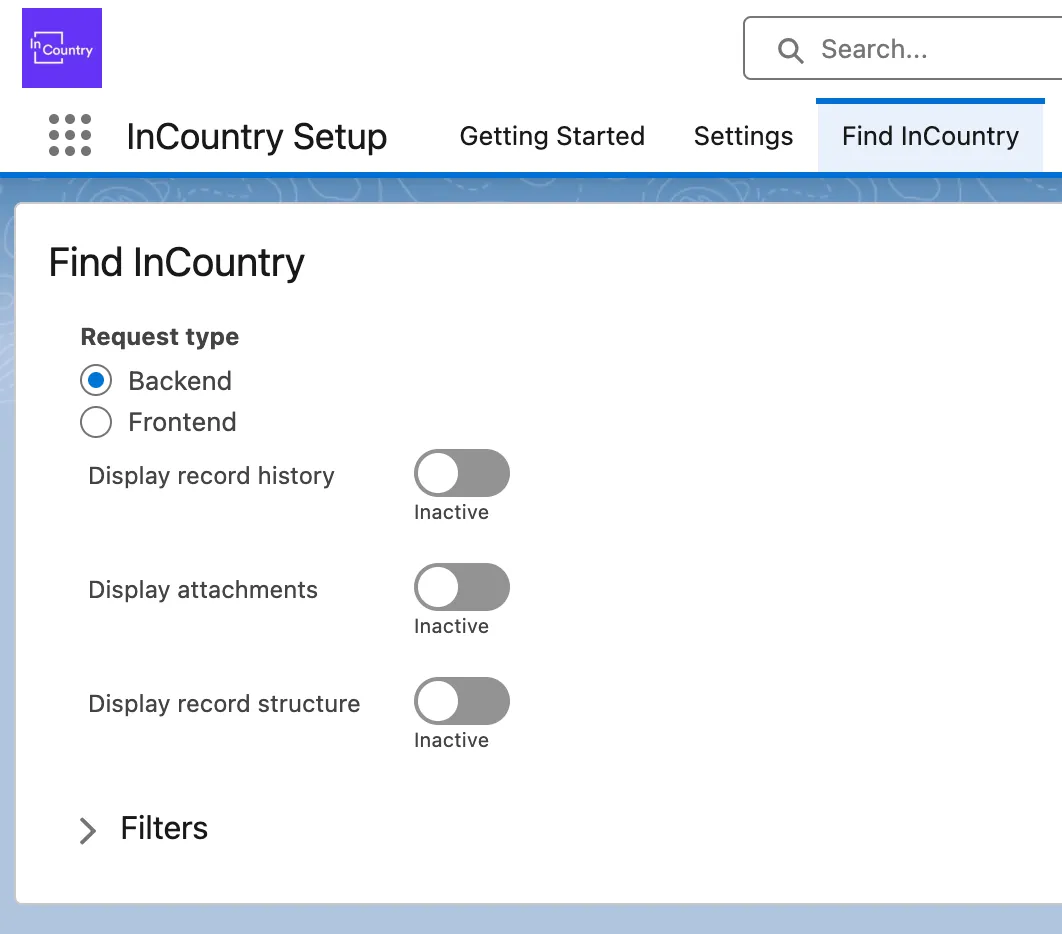Open the Settings tab

pyautogui.click(x=743, y=136)
